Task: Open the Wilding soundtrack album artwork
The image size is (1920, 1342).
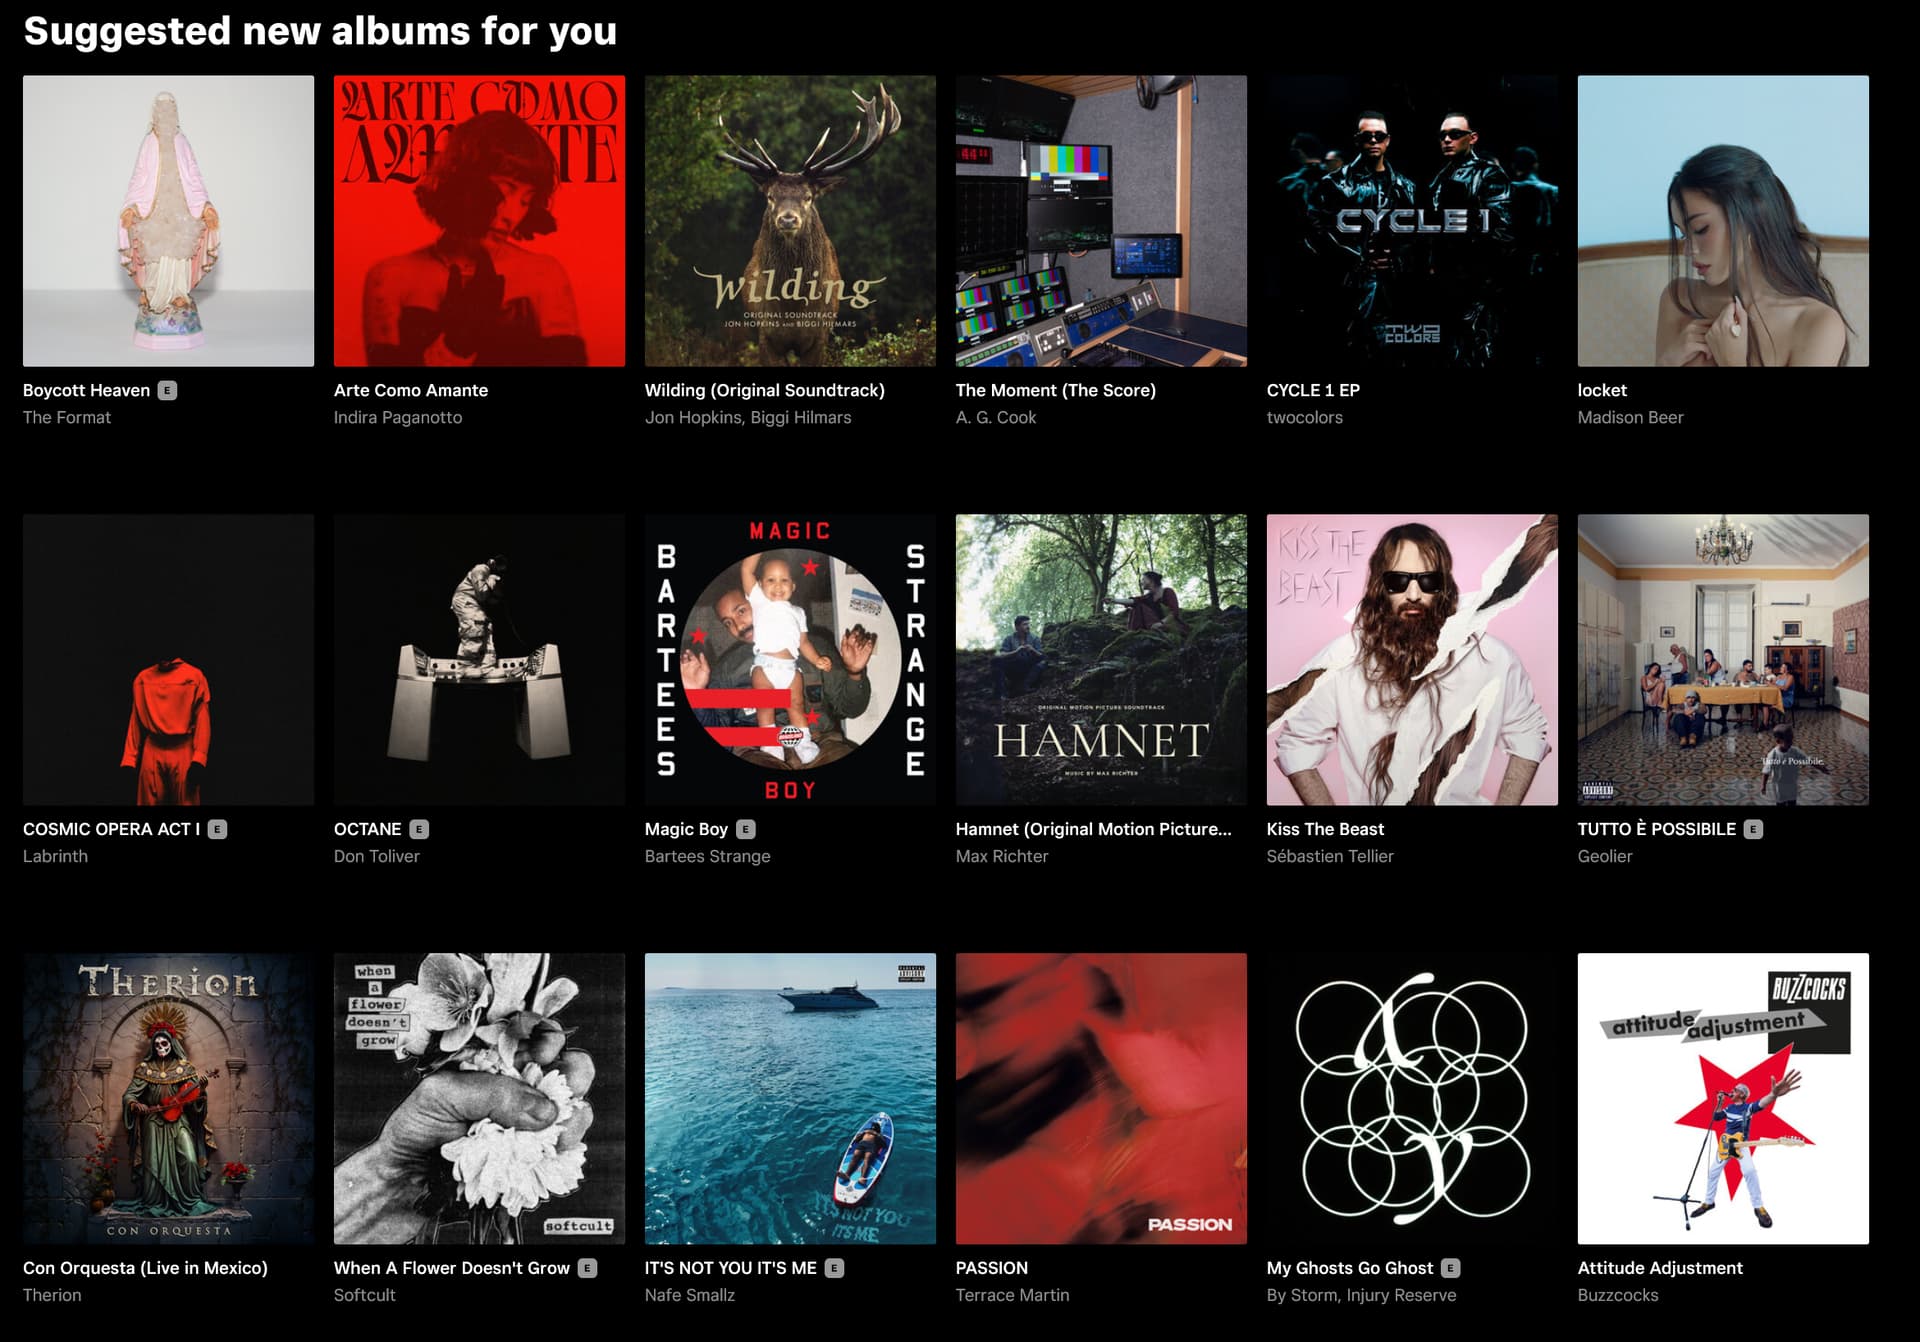Action: pyautogui.click(x=790, y=221)
